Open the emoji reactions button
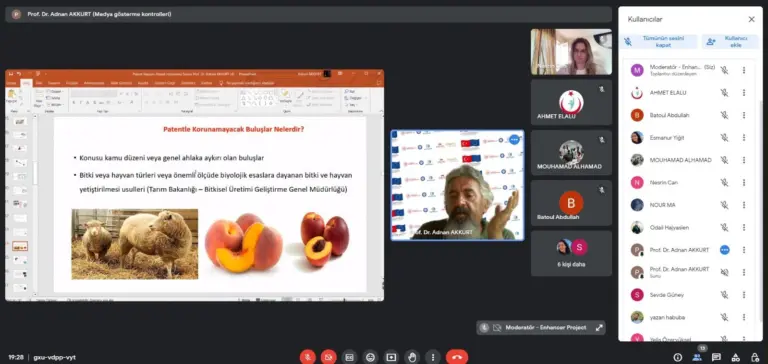Image resolution: width=768 pixels, height=364 pixels. pyautogui.click(x=370, y=357)
